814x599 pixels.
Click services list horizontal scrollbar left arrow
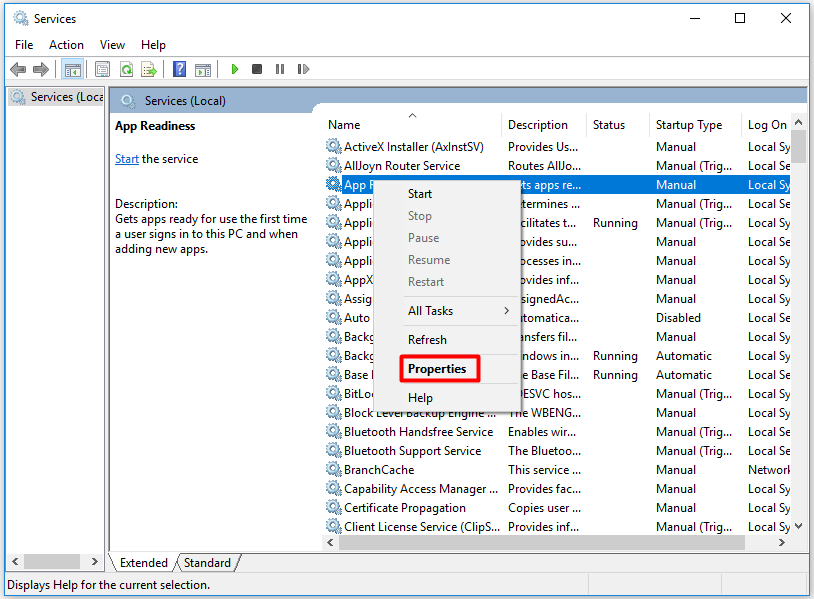pos(330,542)
